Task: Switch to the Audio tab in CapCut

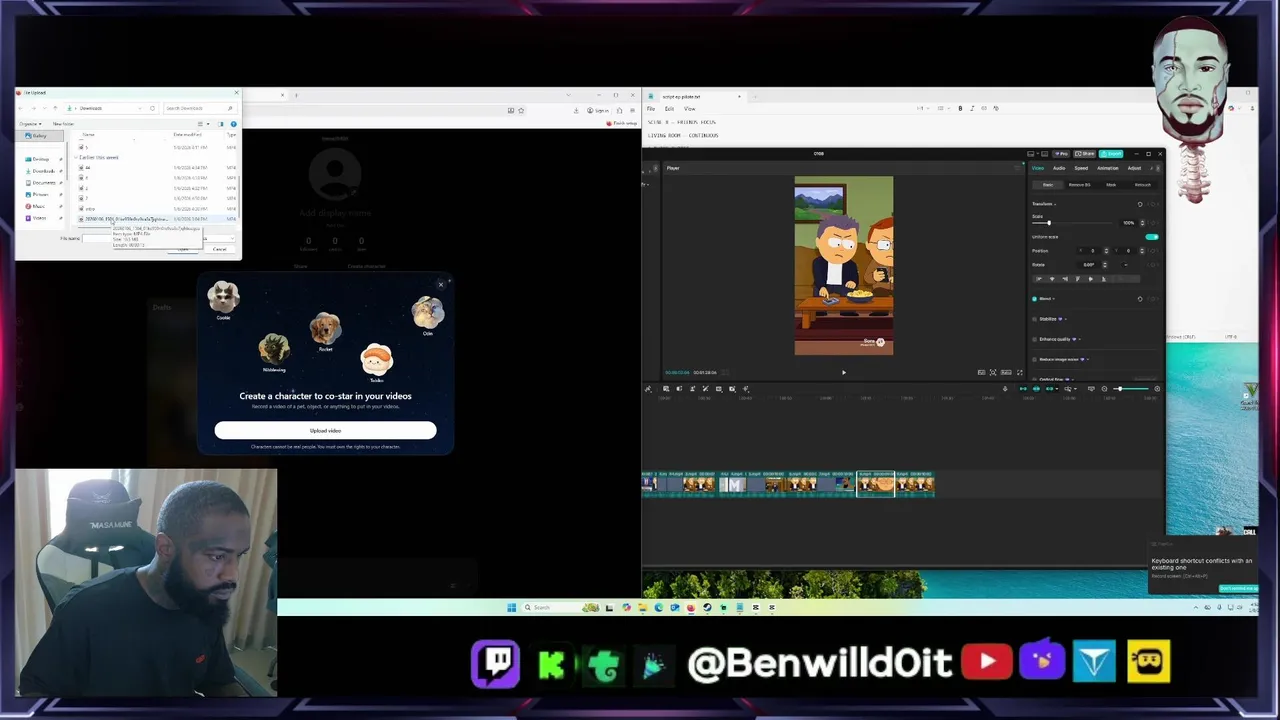Action: pyautogui.click(x=1059, y=168)
